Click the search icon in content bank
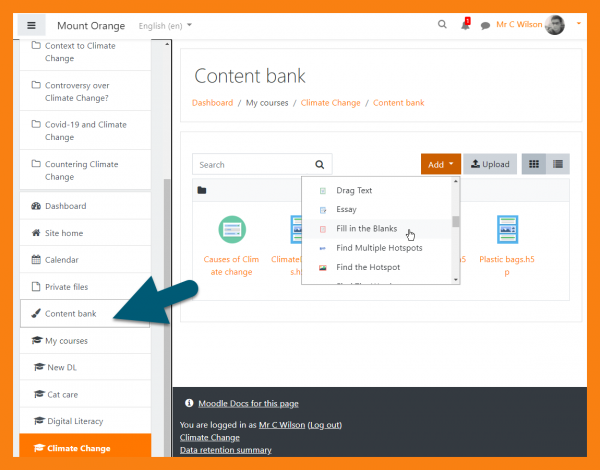600x470 pixels. pos(320,165)
